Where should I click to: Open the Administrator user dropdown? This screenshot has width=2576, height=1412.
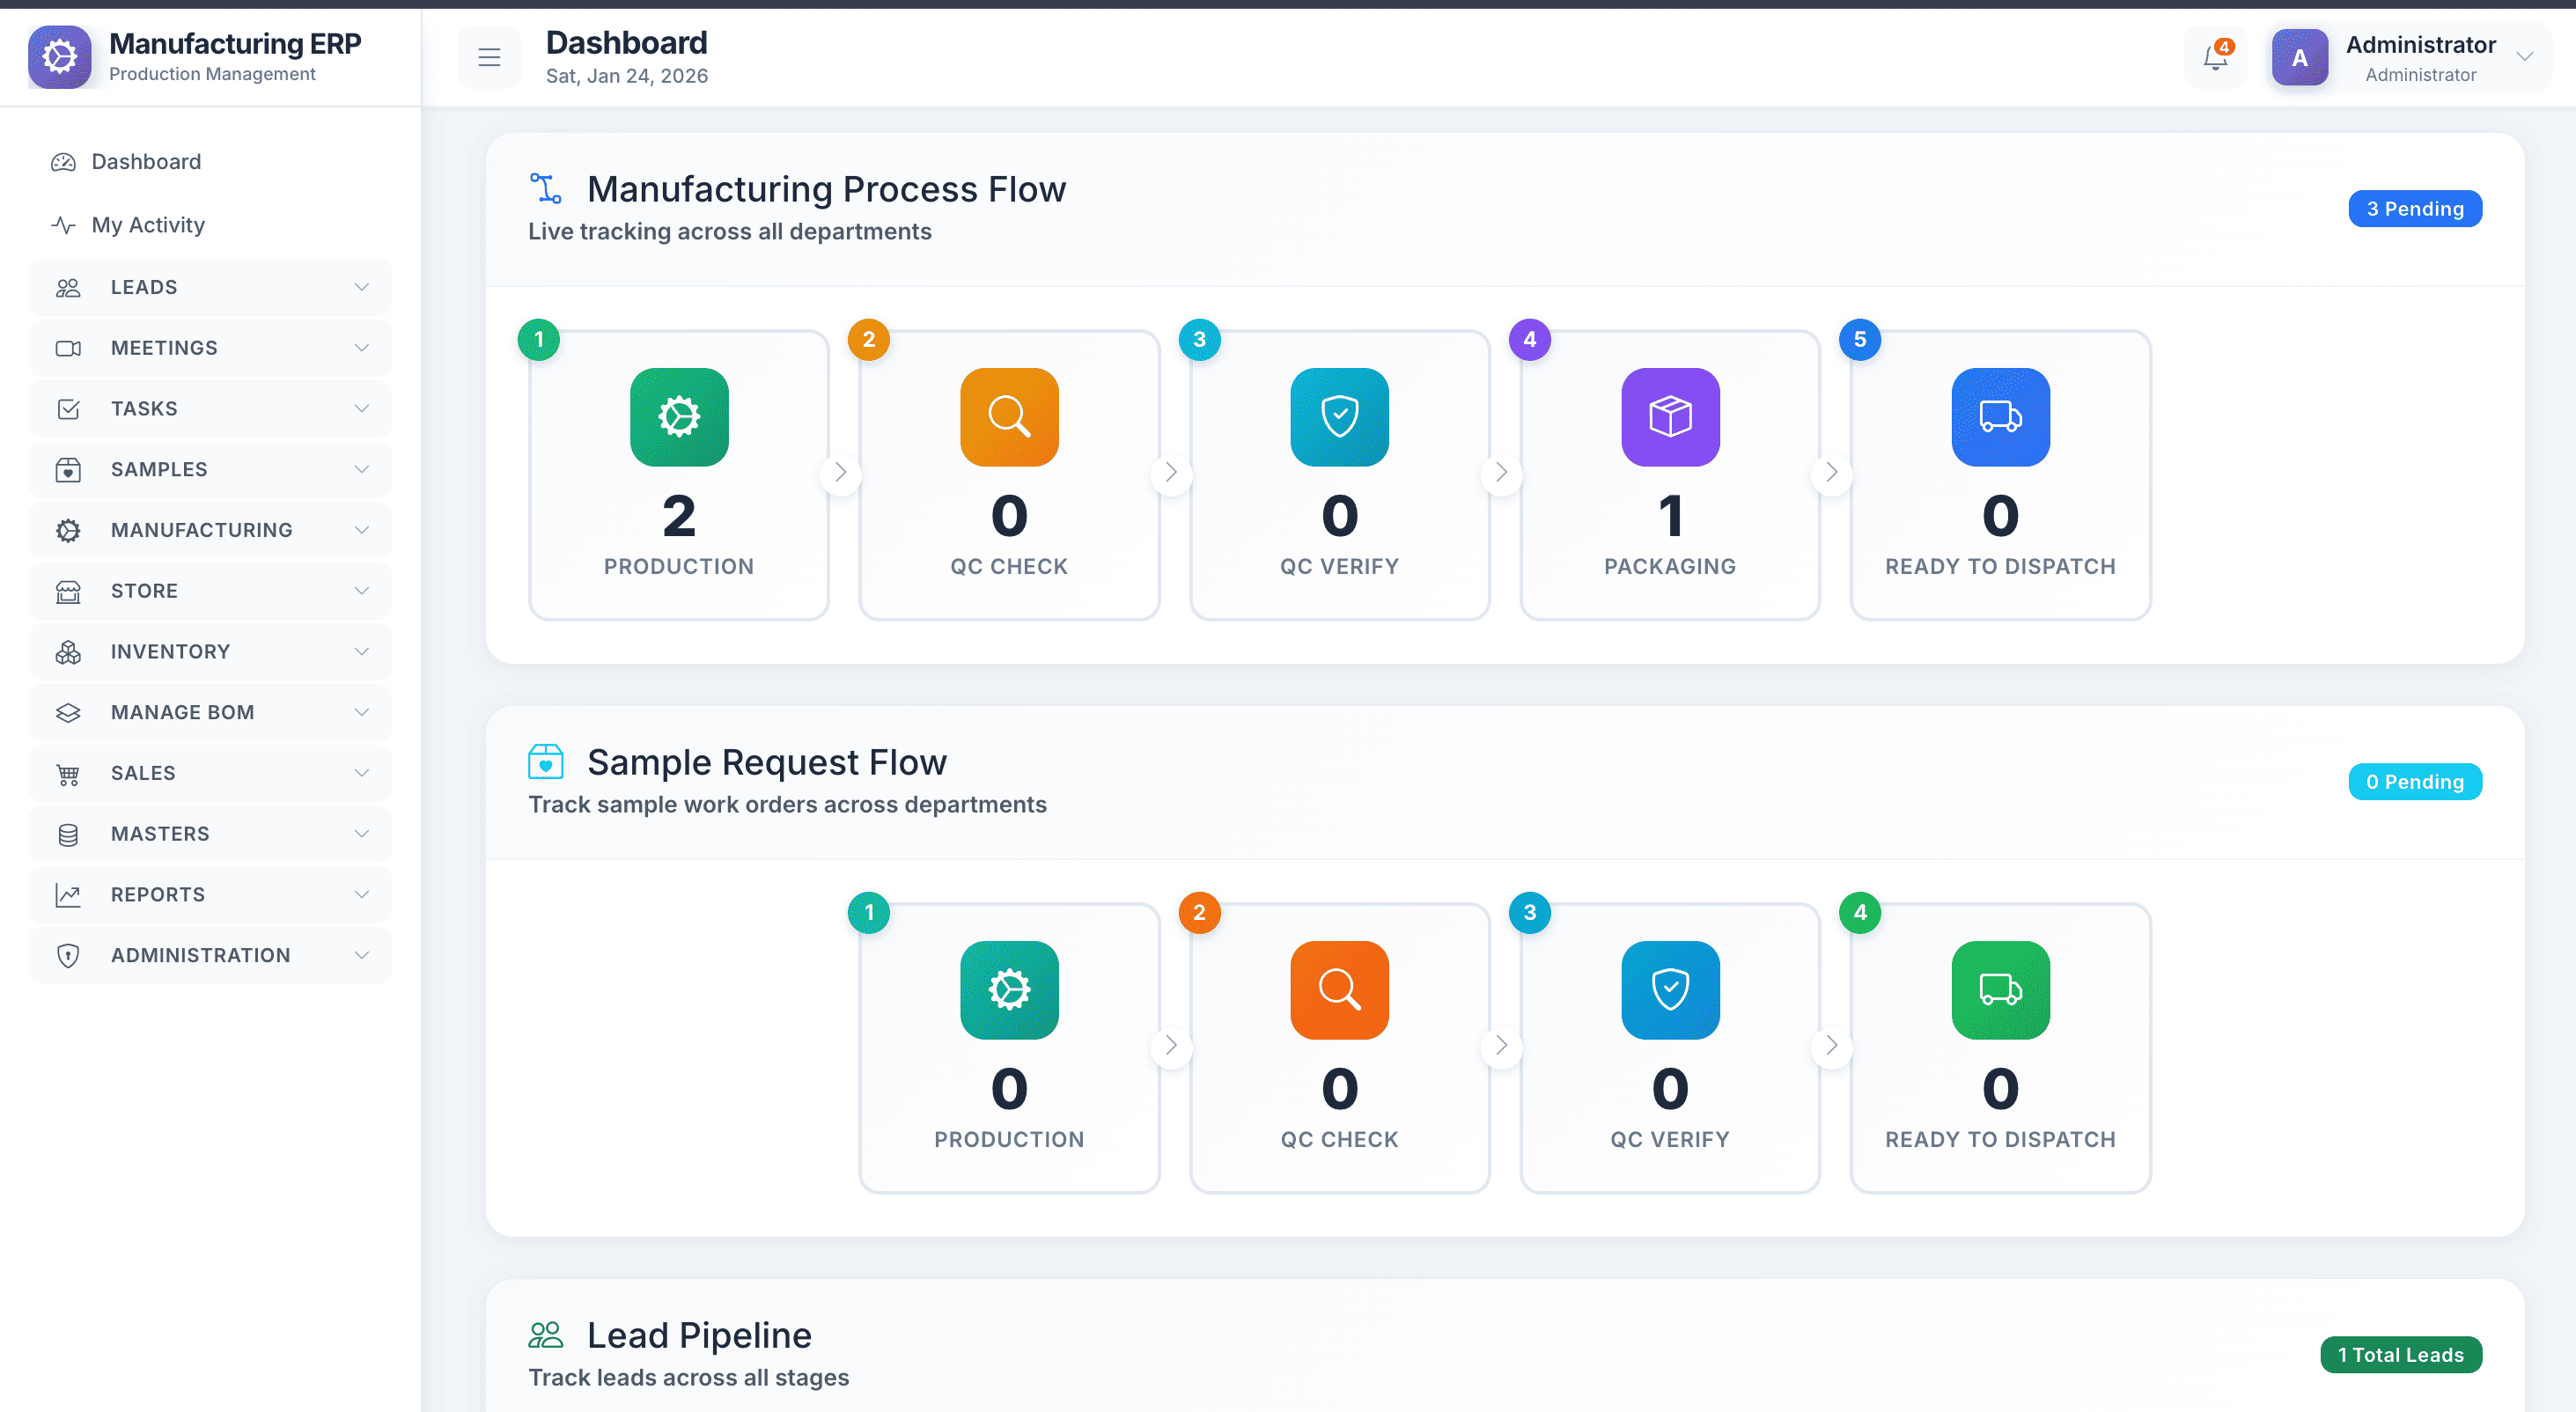point(2410,58)
